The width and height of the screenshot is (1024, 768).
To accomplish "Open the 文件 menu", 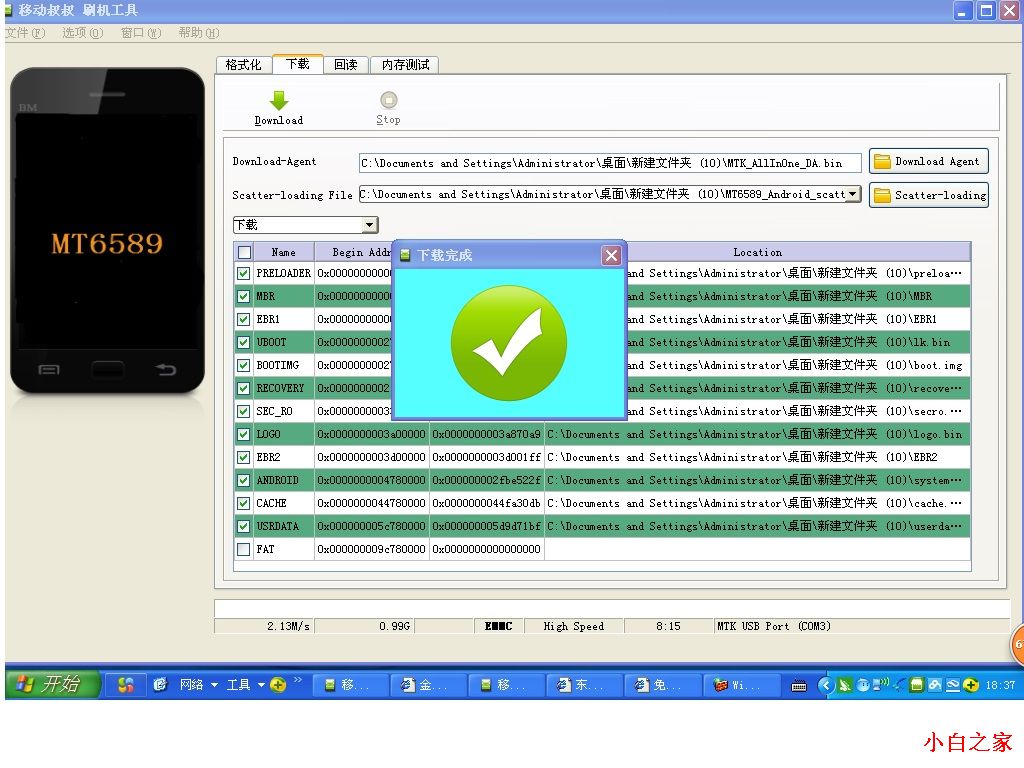I will 25,33.
